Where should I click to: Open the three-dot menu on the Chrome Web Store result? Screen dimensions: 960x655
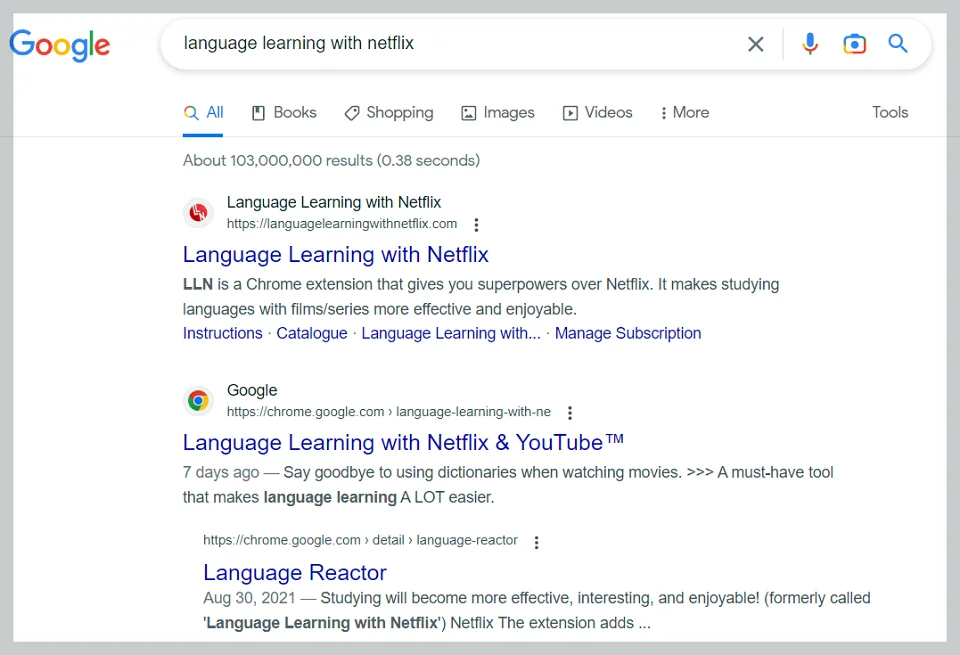[x=569, y=412]
